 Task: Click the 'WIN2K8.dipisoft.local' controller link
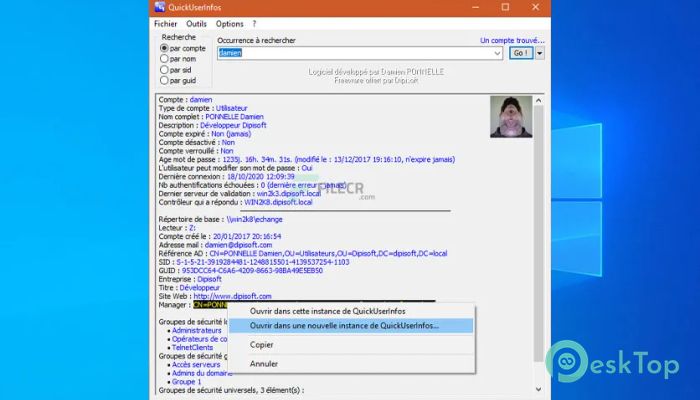point(278,202)
